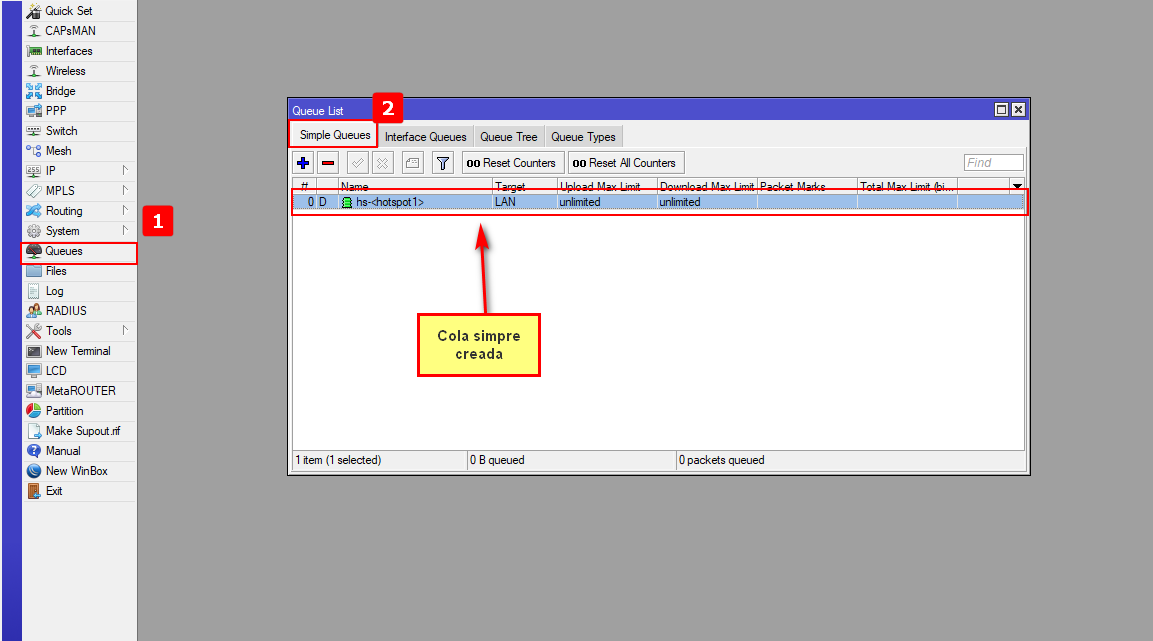The image size is (1153, 641).
Task: Select the hs-<hotspot1> queue row
Action: click(x=390, y=202)
